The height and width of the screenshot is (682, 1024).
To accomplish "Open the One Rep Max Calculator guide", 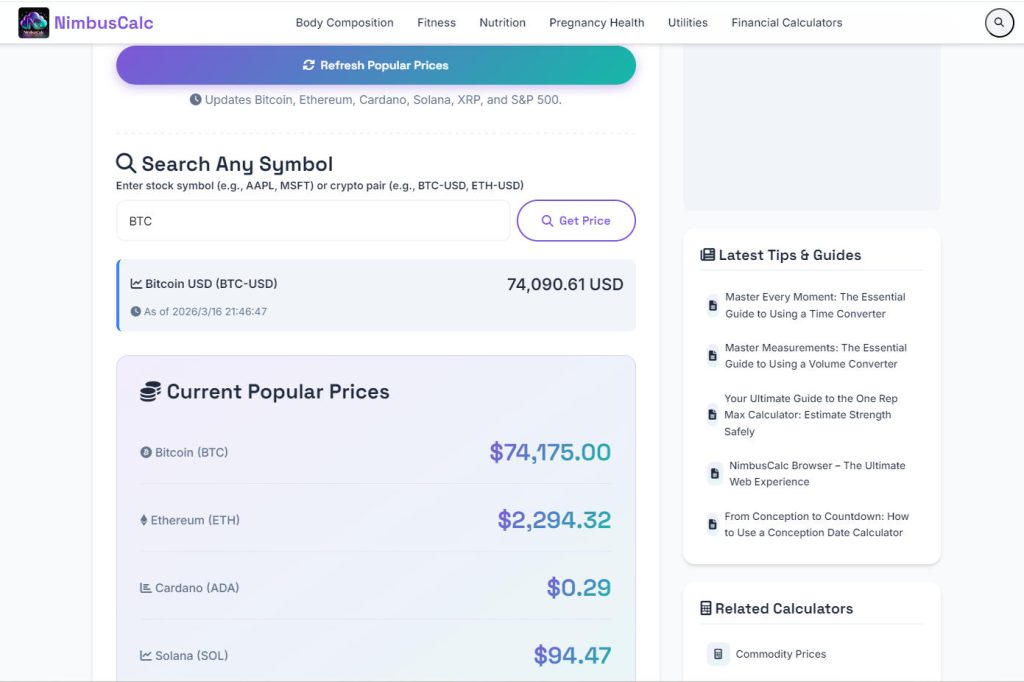I will (x=810, y=415).
